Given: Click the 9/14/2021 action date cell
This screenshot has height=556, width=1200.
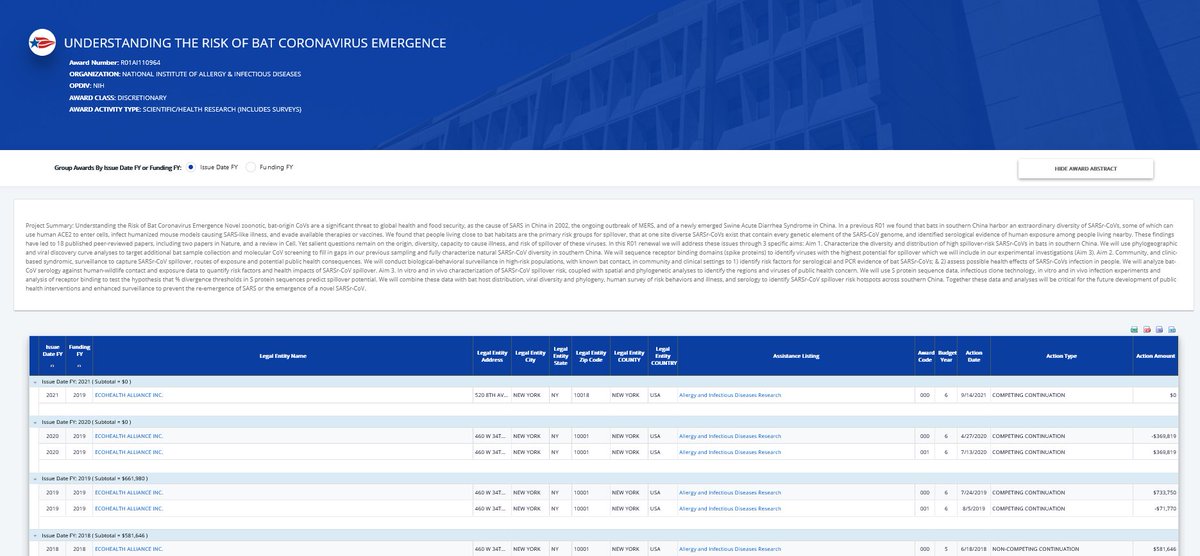Looking at the screenshot, I should pyautogui.click(x=974, y=395).
